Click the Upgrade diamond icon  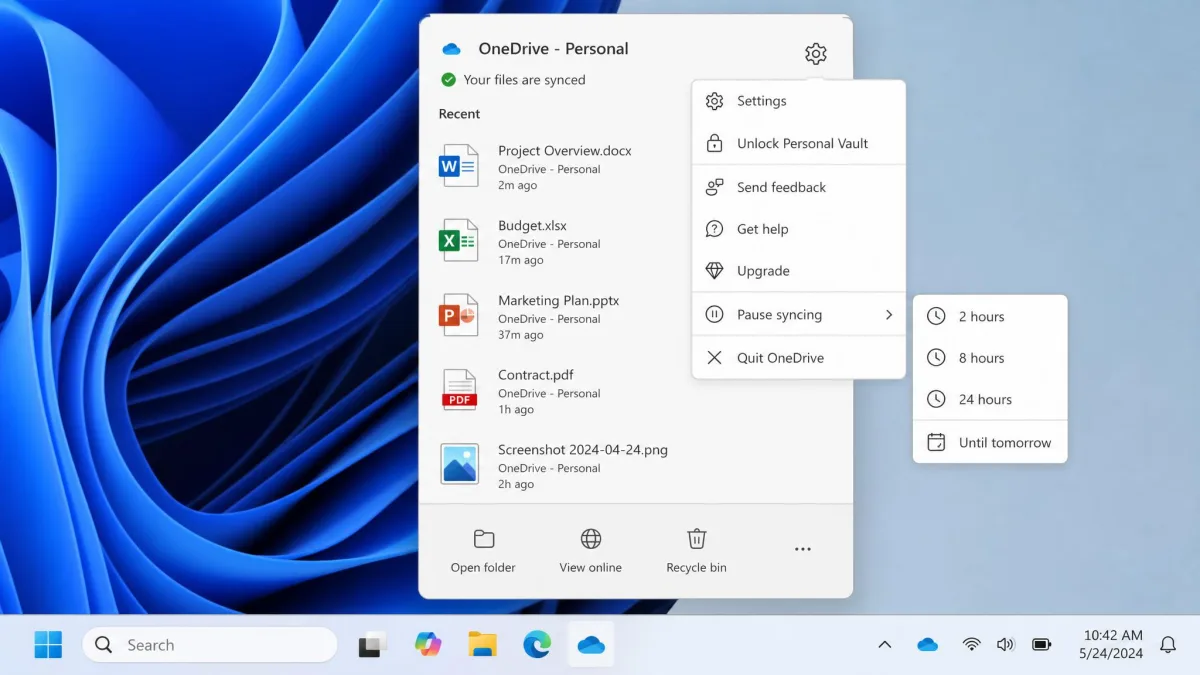[x=714, y=271]
